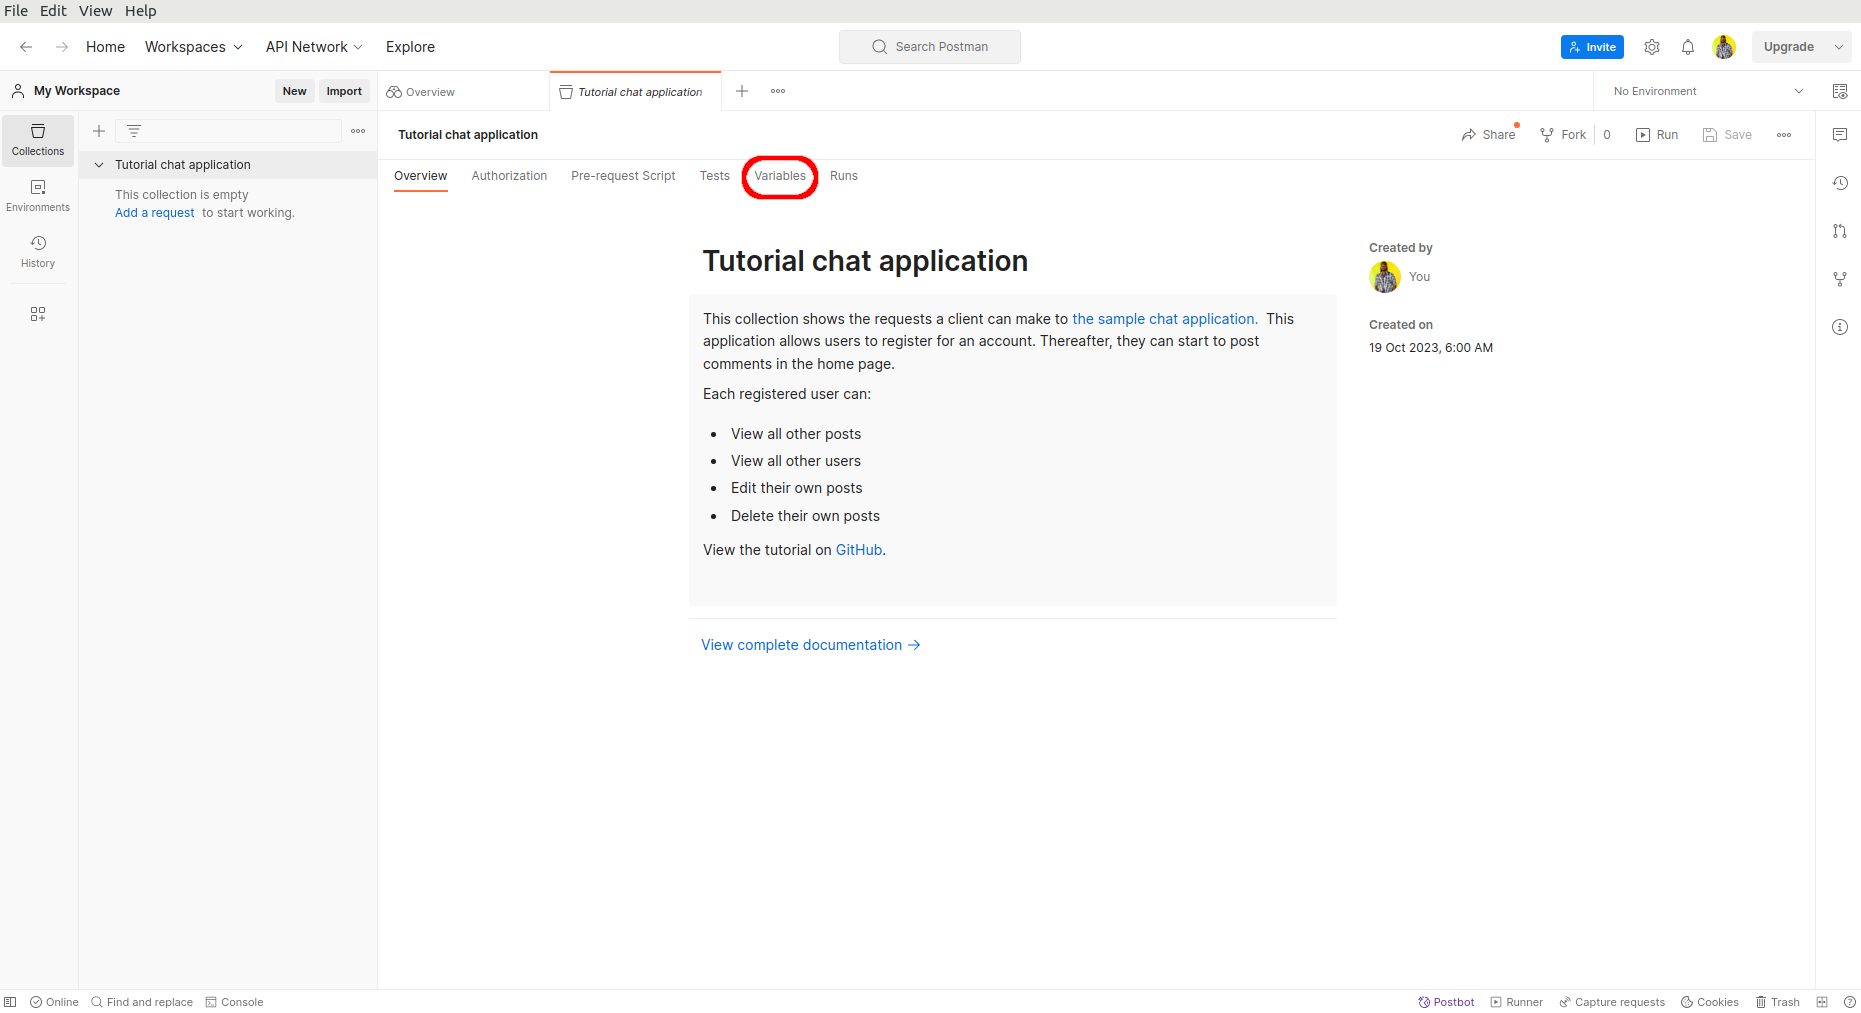Viewport: 1861px width, 1013px height.
Task: Open the No Environment selector
Action: click(1708, 91)
